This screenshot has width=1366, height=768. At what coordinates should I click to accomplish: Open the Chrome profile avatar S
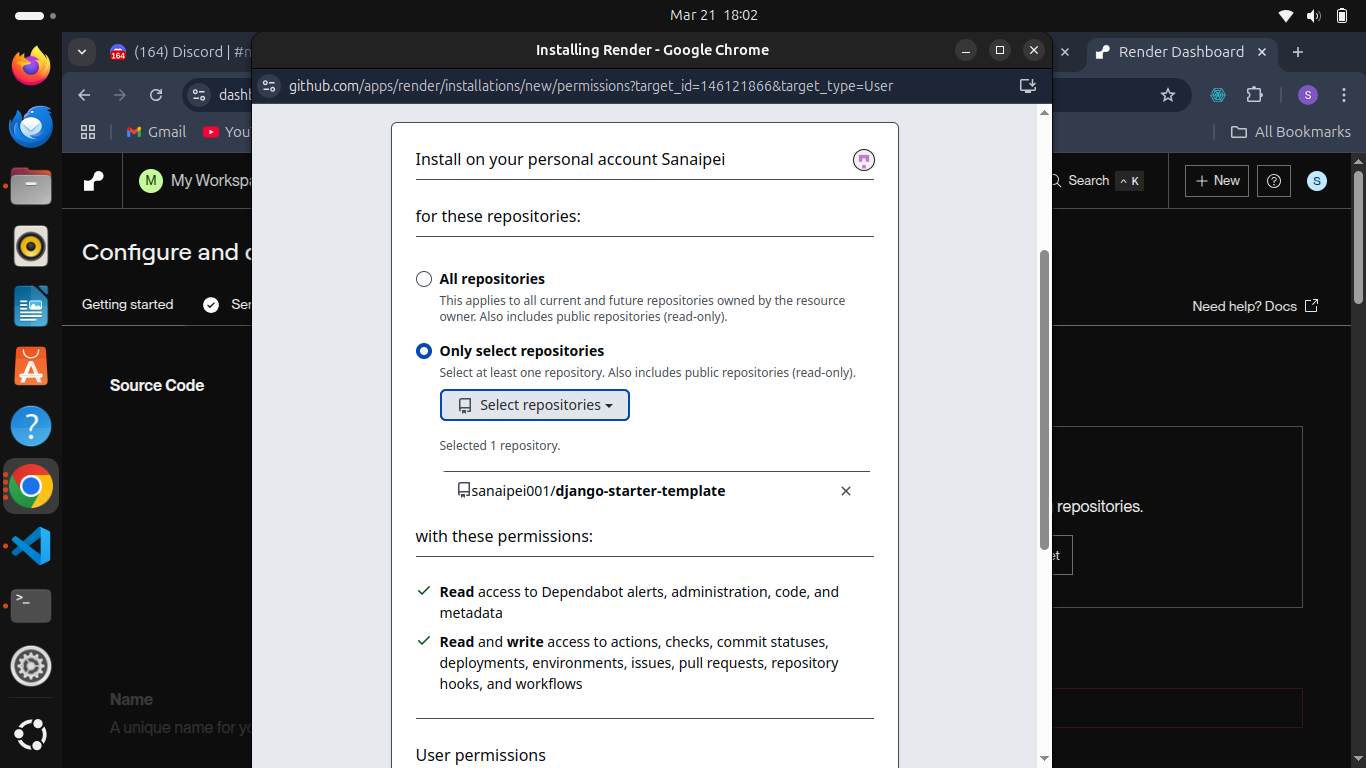click(1308, 95)
